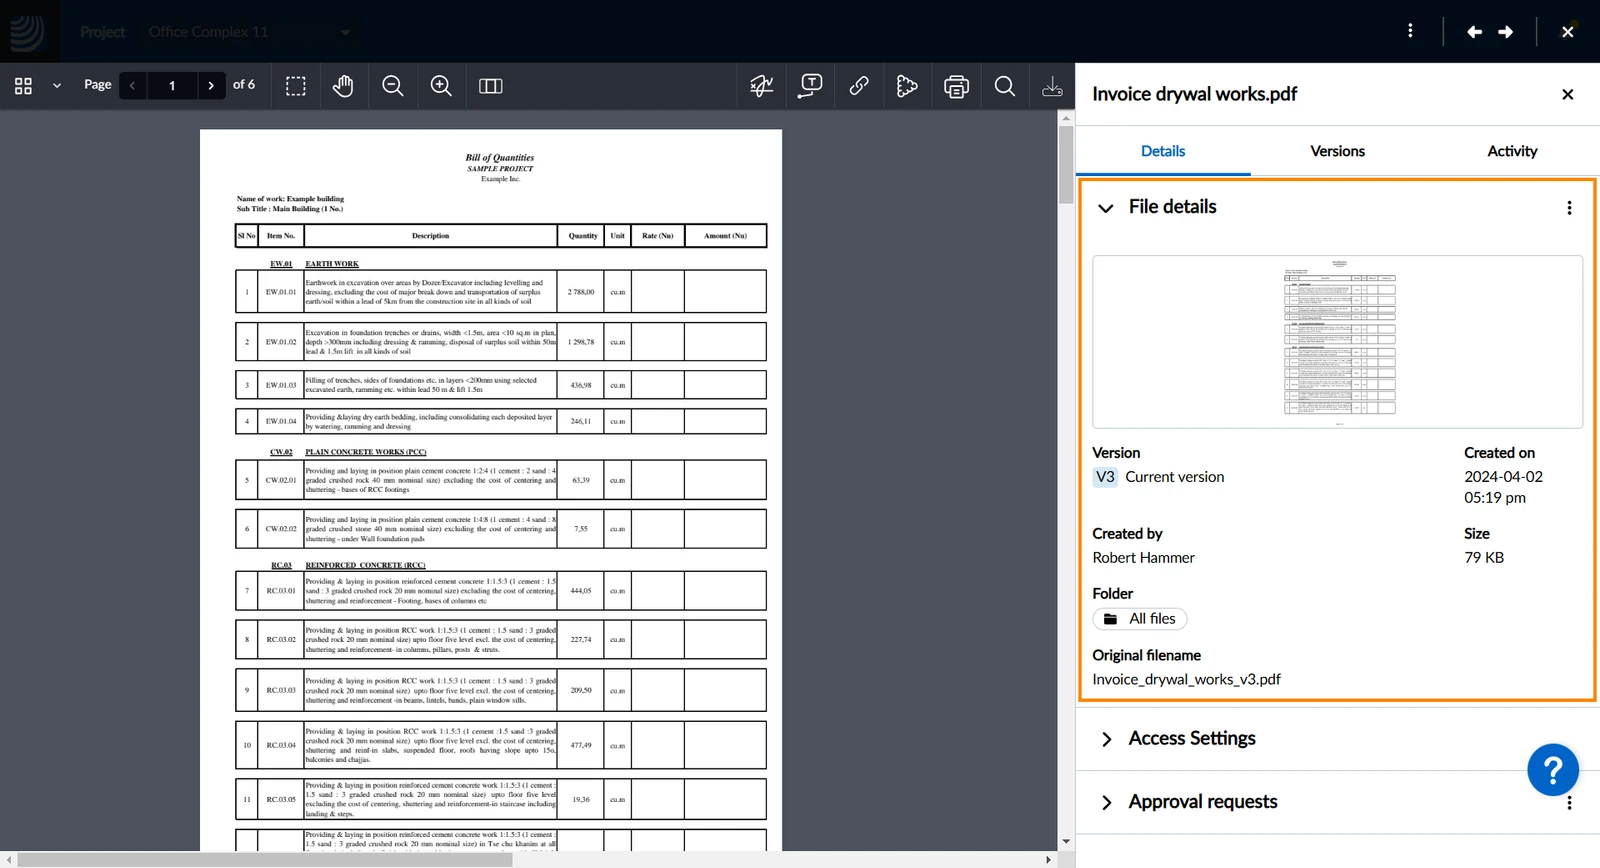1600x868 pixels.
Task: Open the signature tool in toolbar
Action: [x=762, y=86]
